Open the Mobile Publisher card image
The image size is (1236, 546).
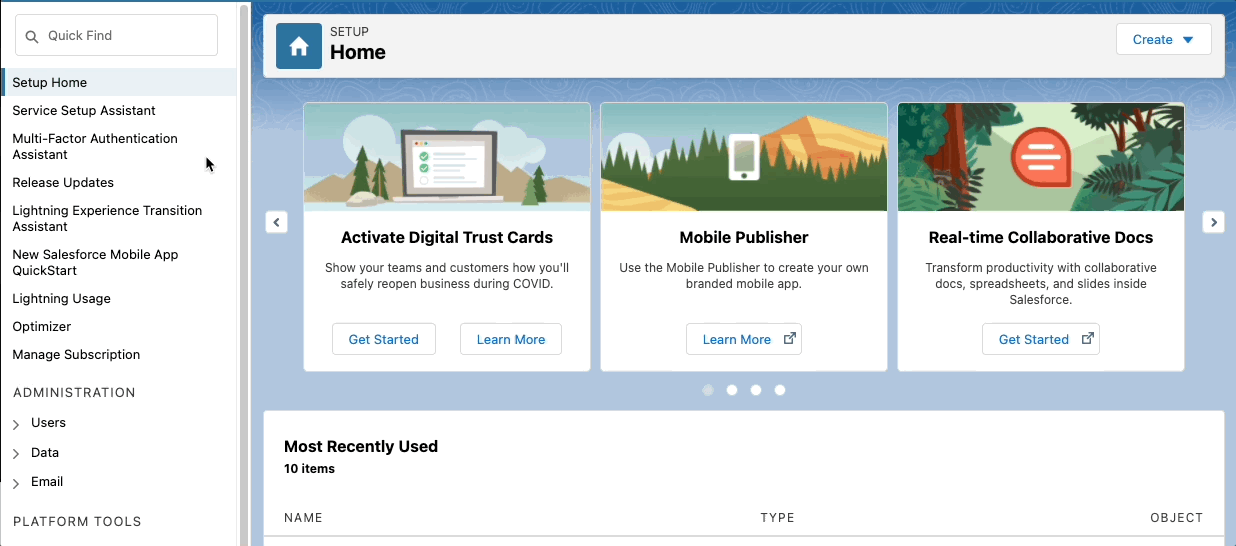pyautogui.click(x=744, y=157)
